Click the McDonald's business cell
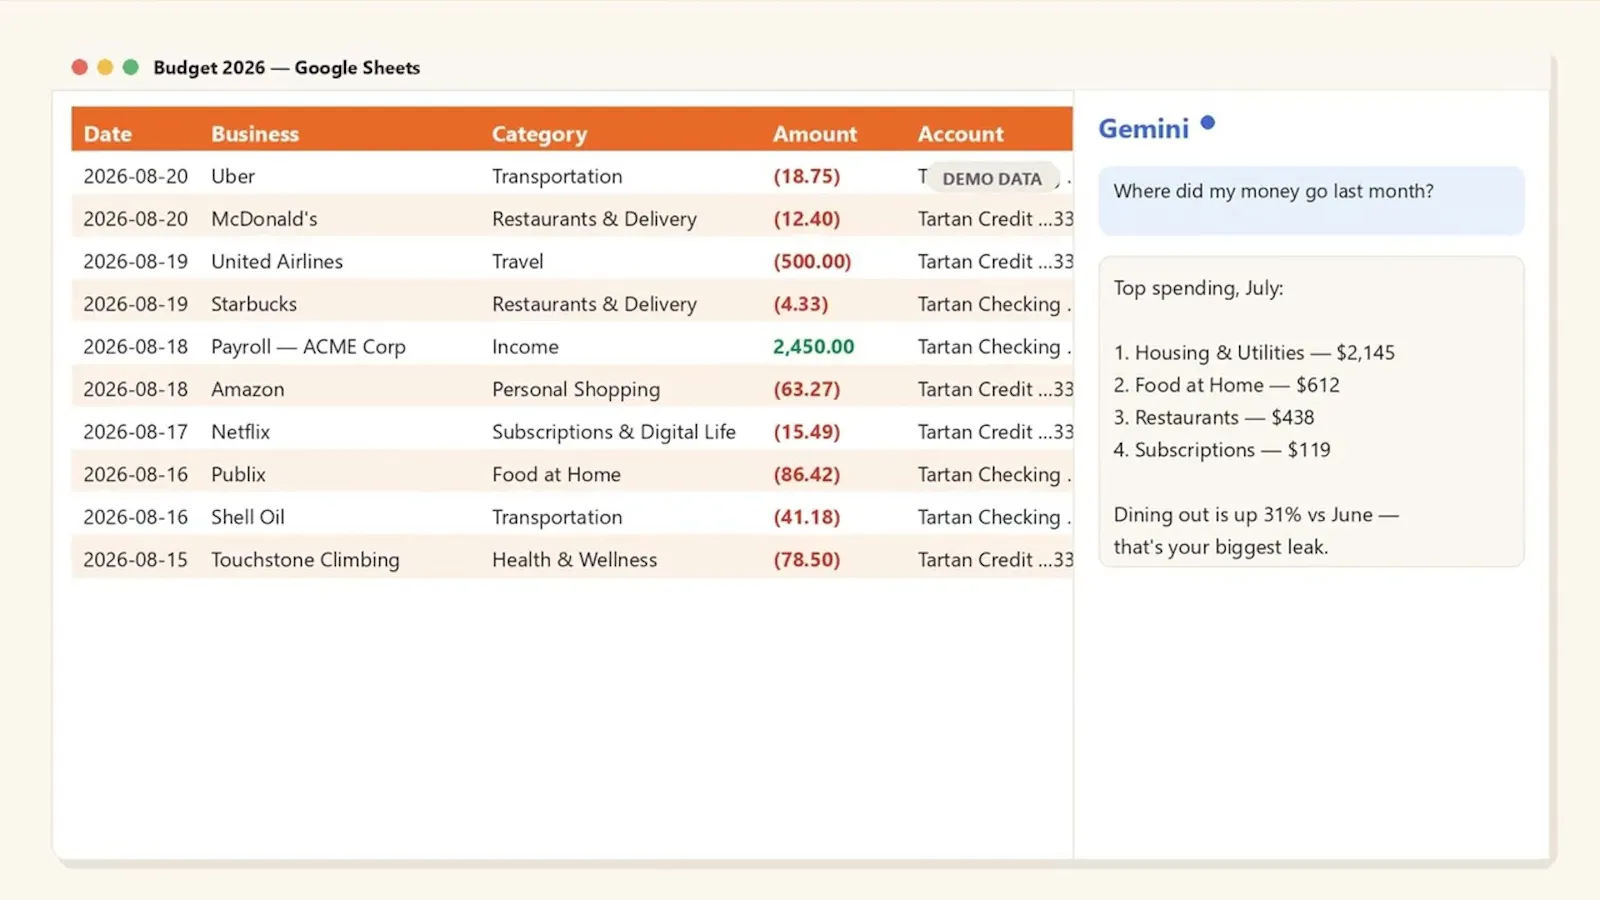The width and height of the screenshot is (1600, 900). point(264,219)
